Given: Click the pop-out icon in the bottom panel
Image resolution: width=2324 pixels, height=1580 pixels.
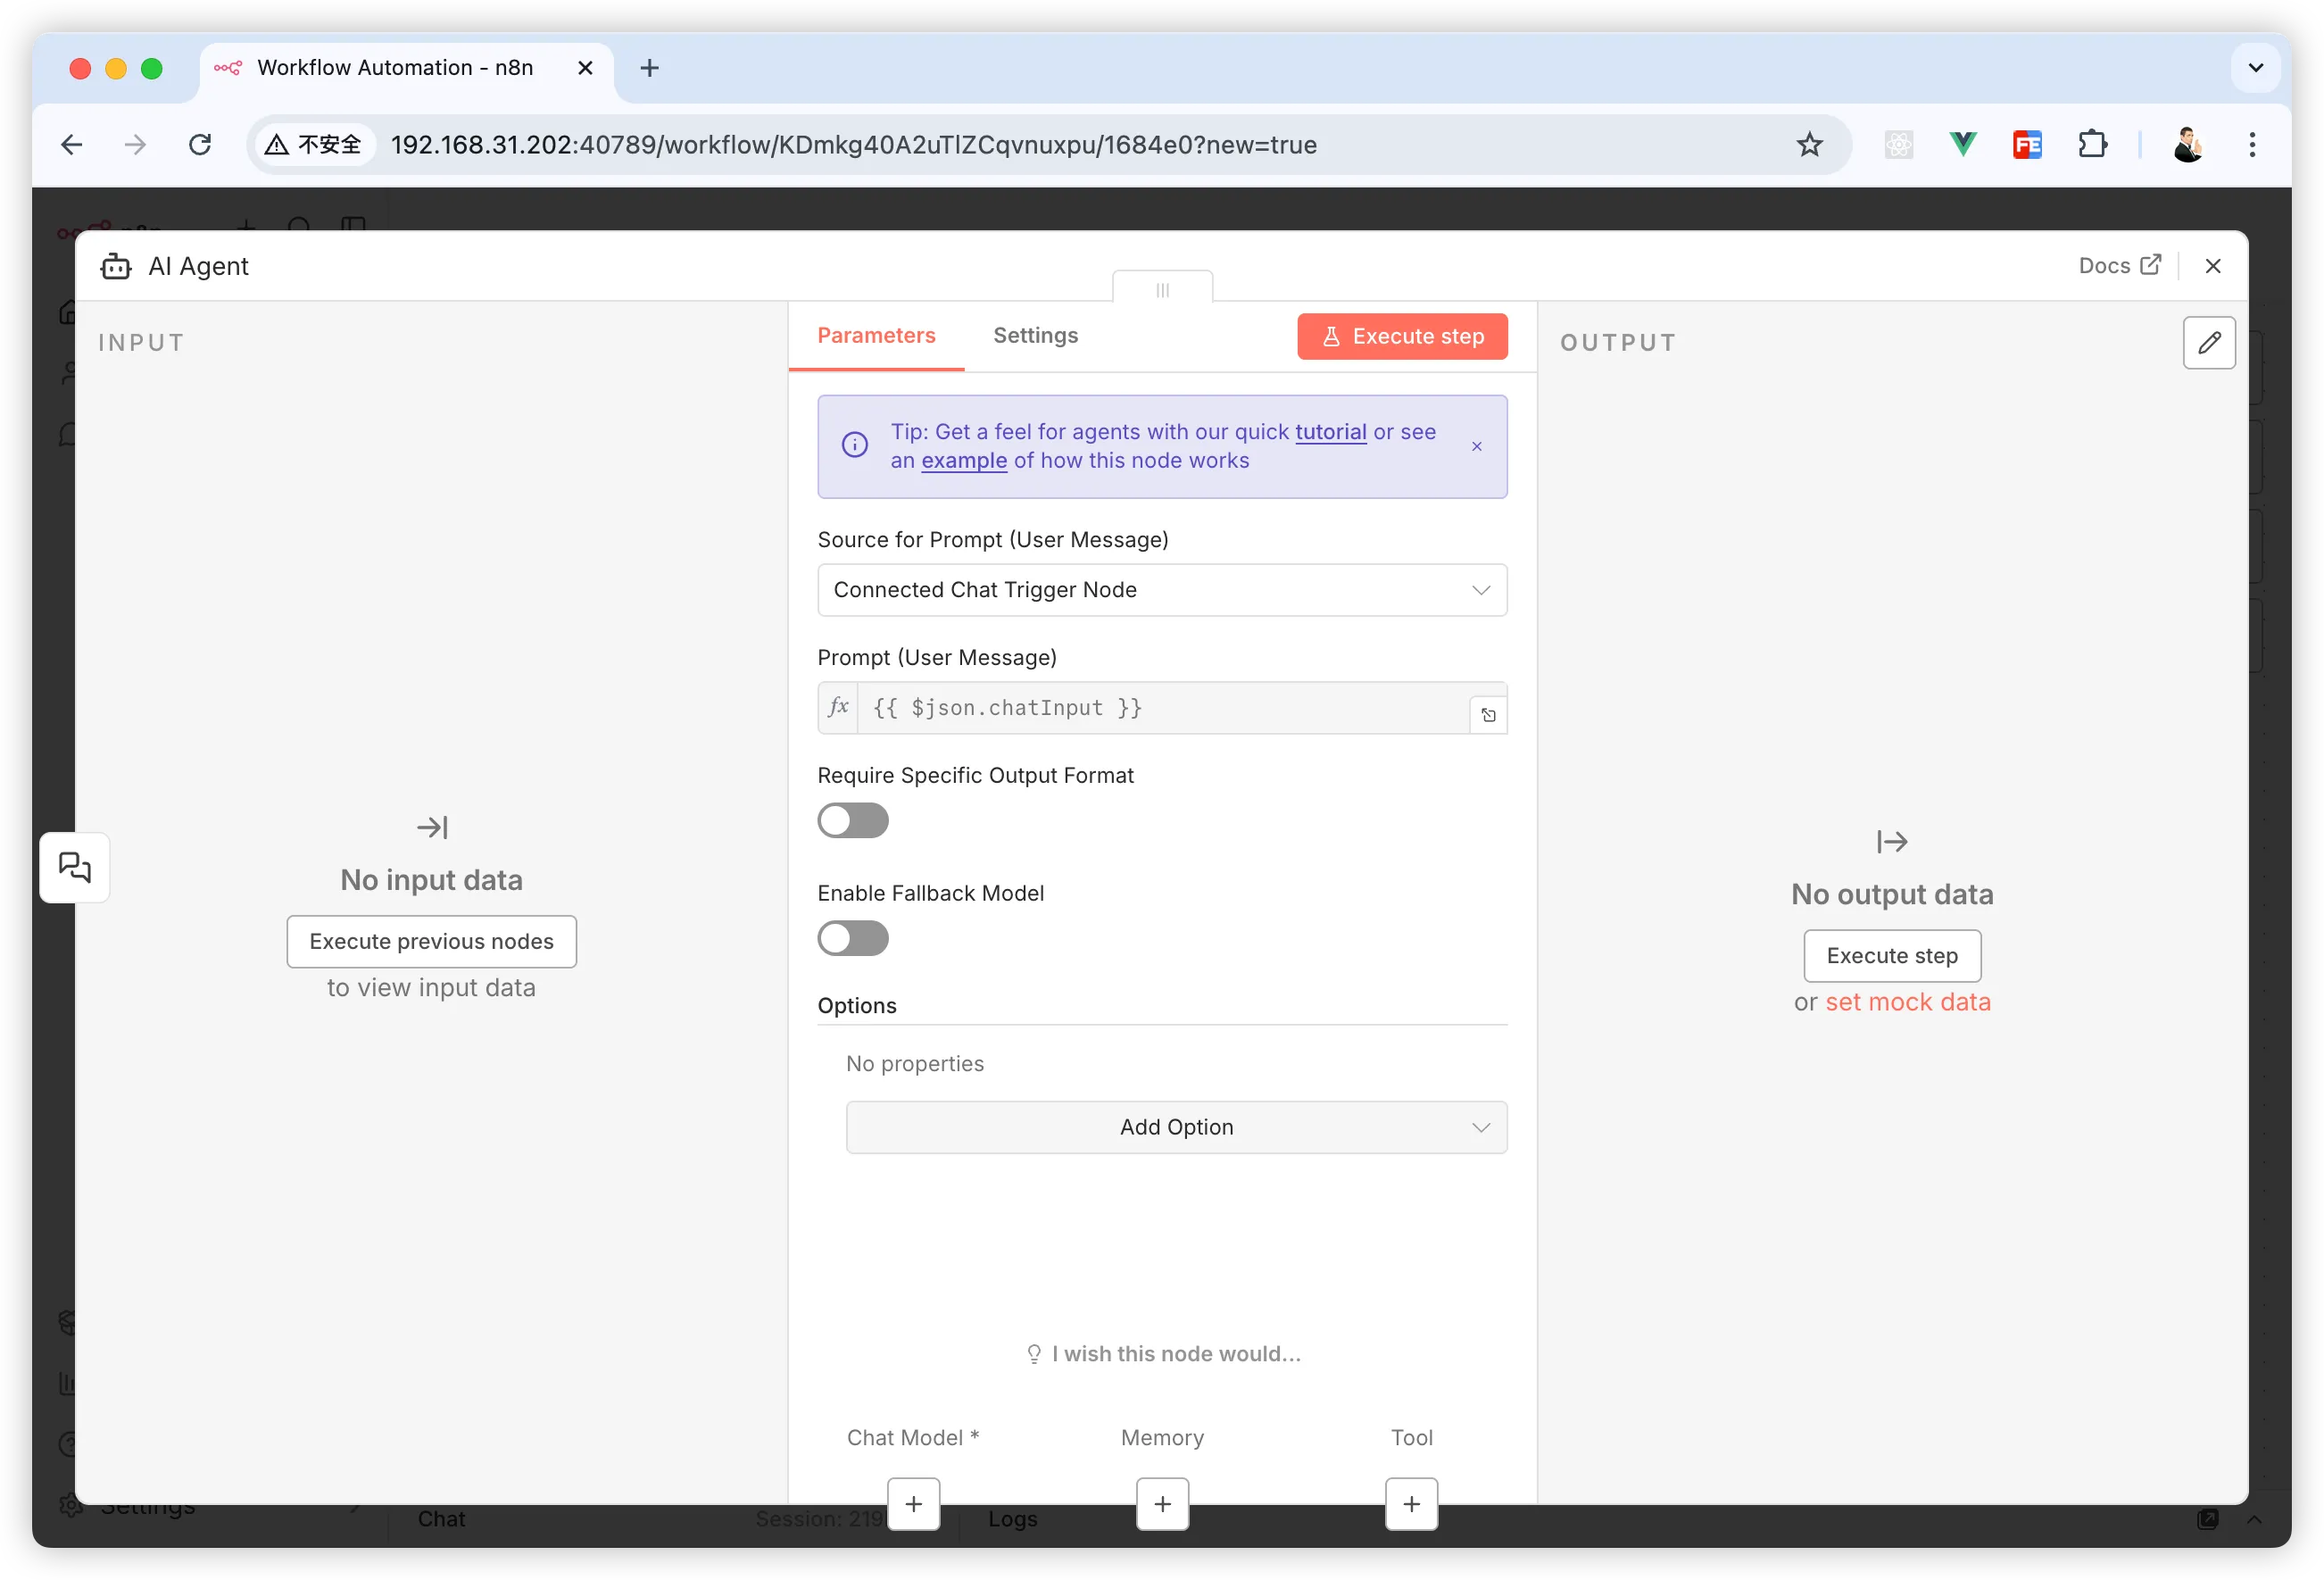Looking at the screenshot, I should tap(2207, 1519).
